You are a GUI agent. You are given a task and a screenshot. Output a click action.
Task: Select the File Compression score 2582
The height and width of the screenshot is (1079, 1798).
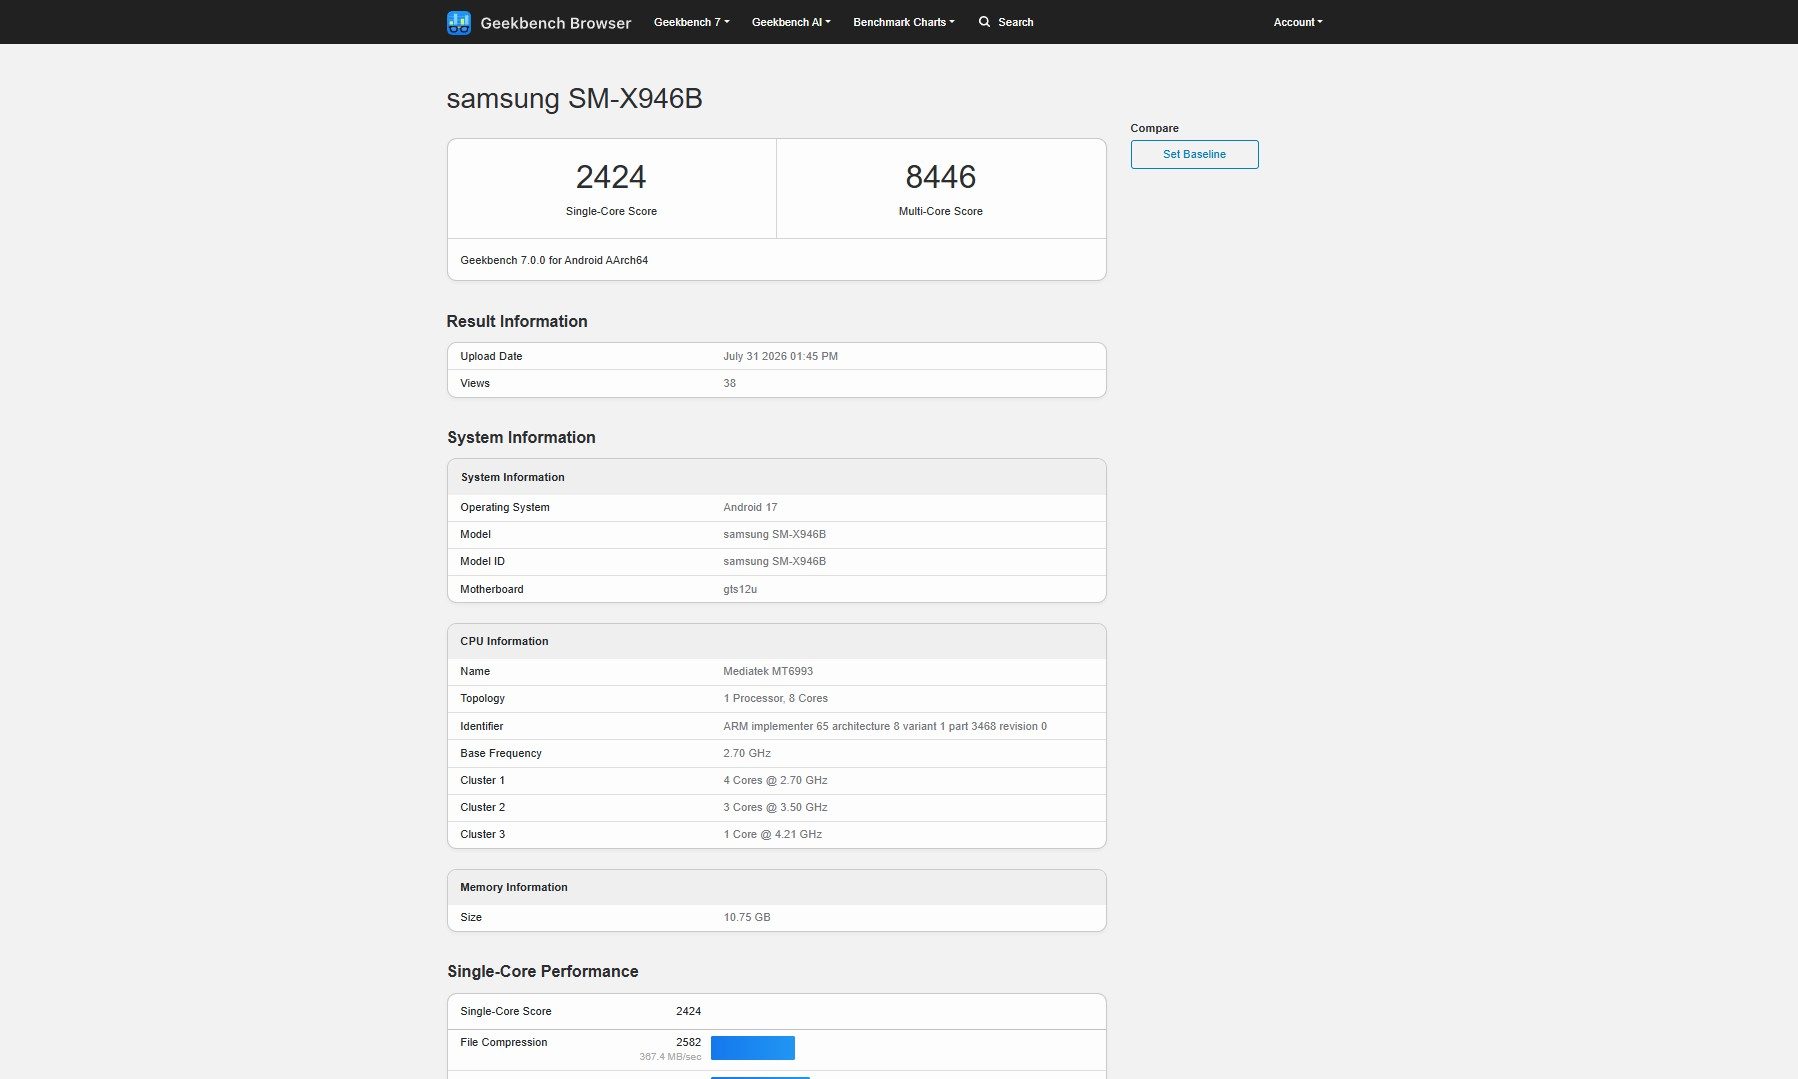[x=688, y=1042]
